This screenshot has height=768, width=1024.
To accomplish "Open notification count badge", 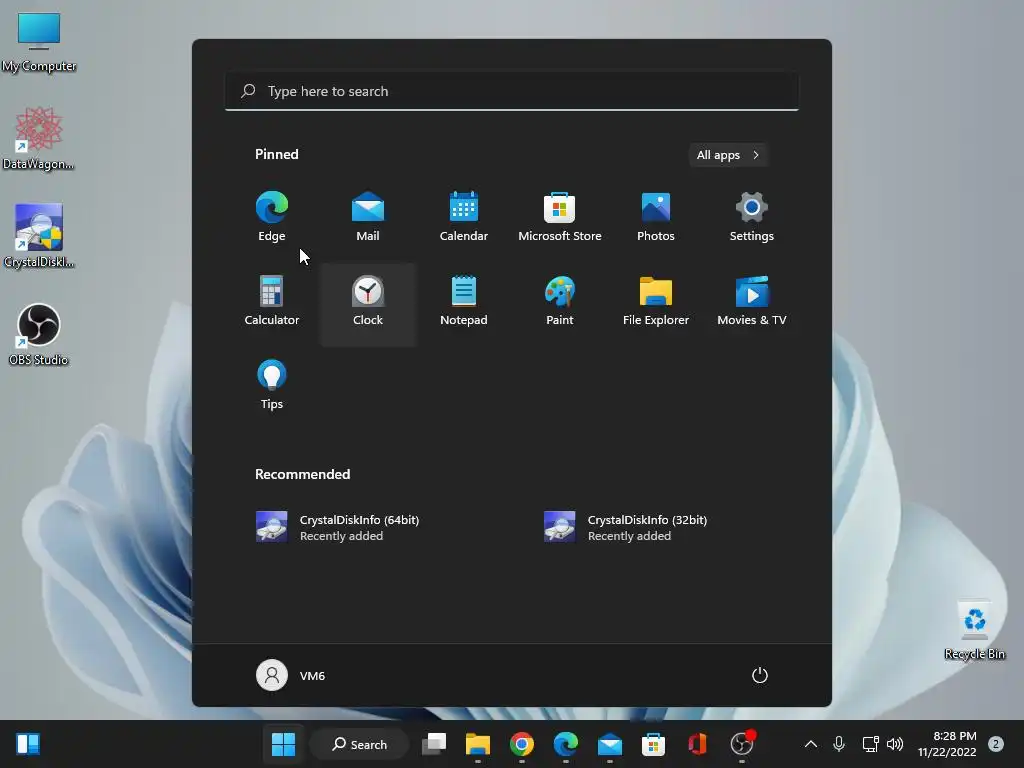I will pyautogui.click(x=996, y=744).
